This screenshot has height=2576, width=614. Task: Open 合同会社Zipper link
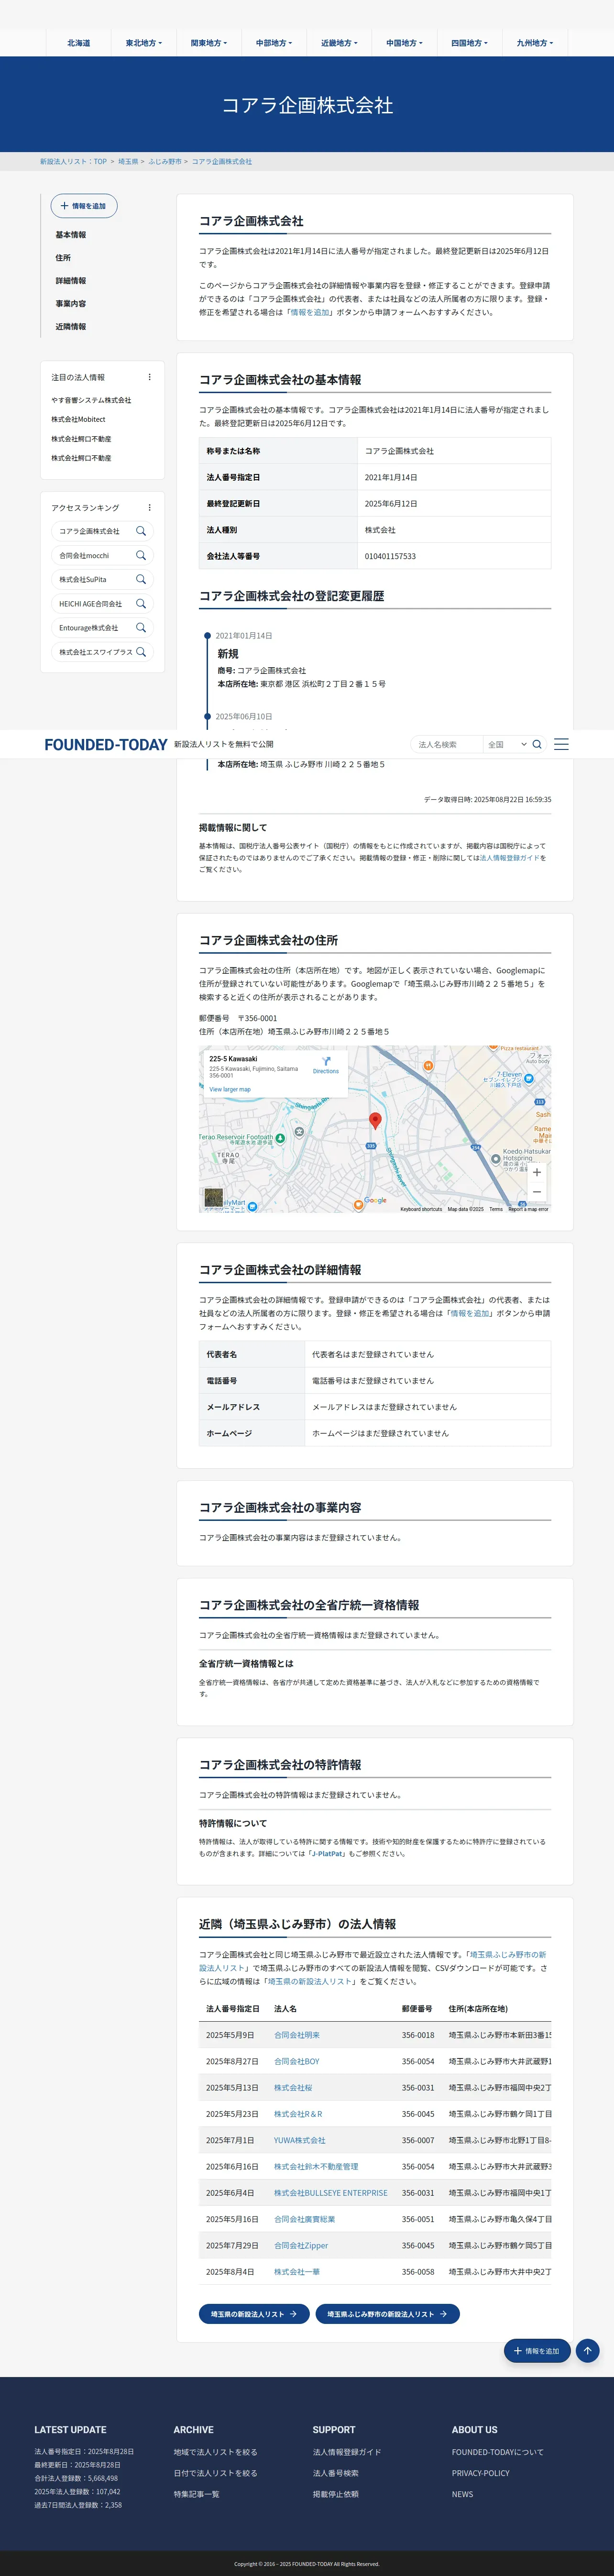pos(301,2245)
